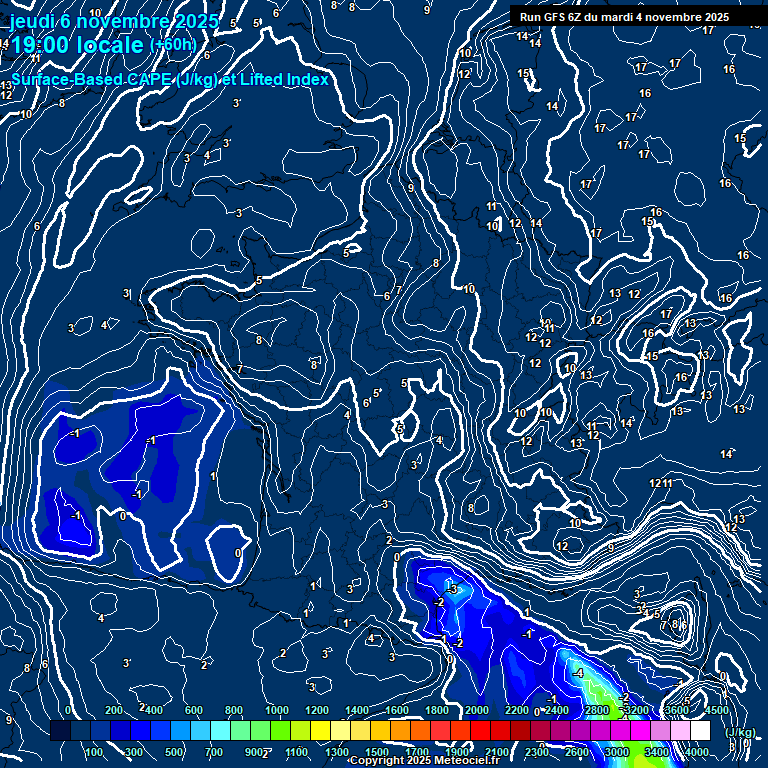This screenshot has width=768, height=768.
Task: Click the '19:00 locale' time text
Action: pyautogui.click(x=77, y=45)
